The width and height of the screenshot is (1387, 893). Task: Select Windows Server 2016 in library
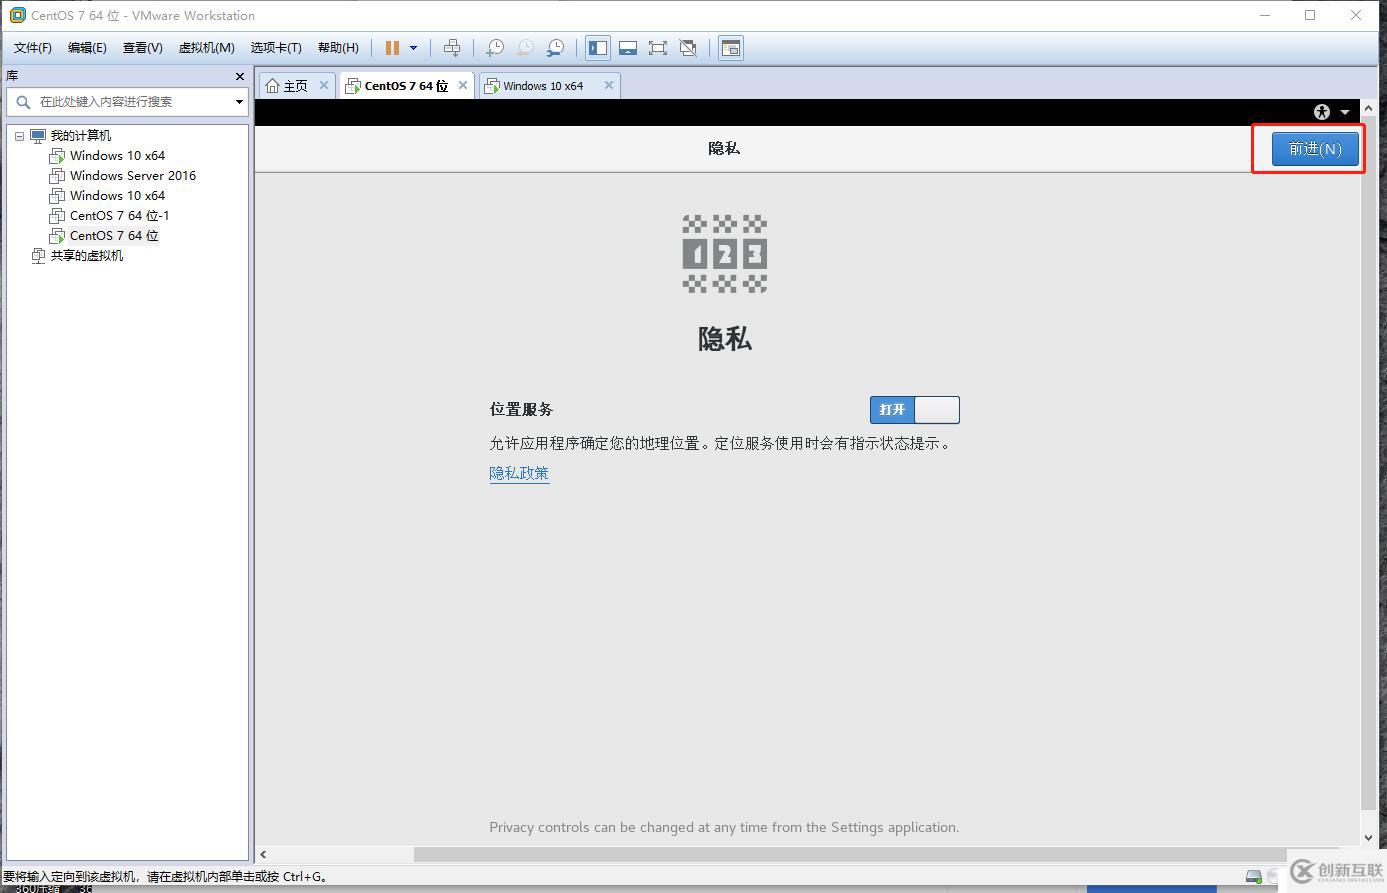click(x=133, y=176)
